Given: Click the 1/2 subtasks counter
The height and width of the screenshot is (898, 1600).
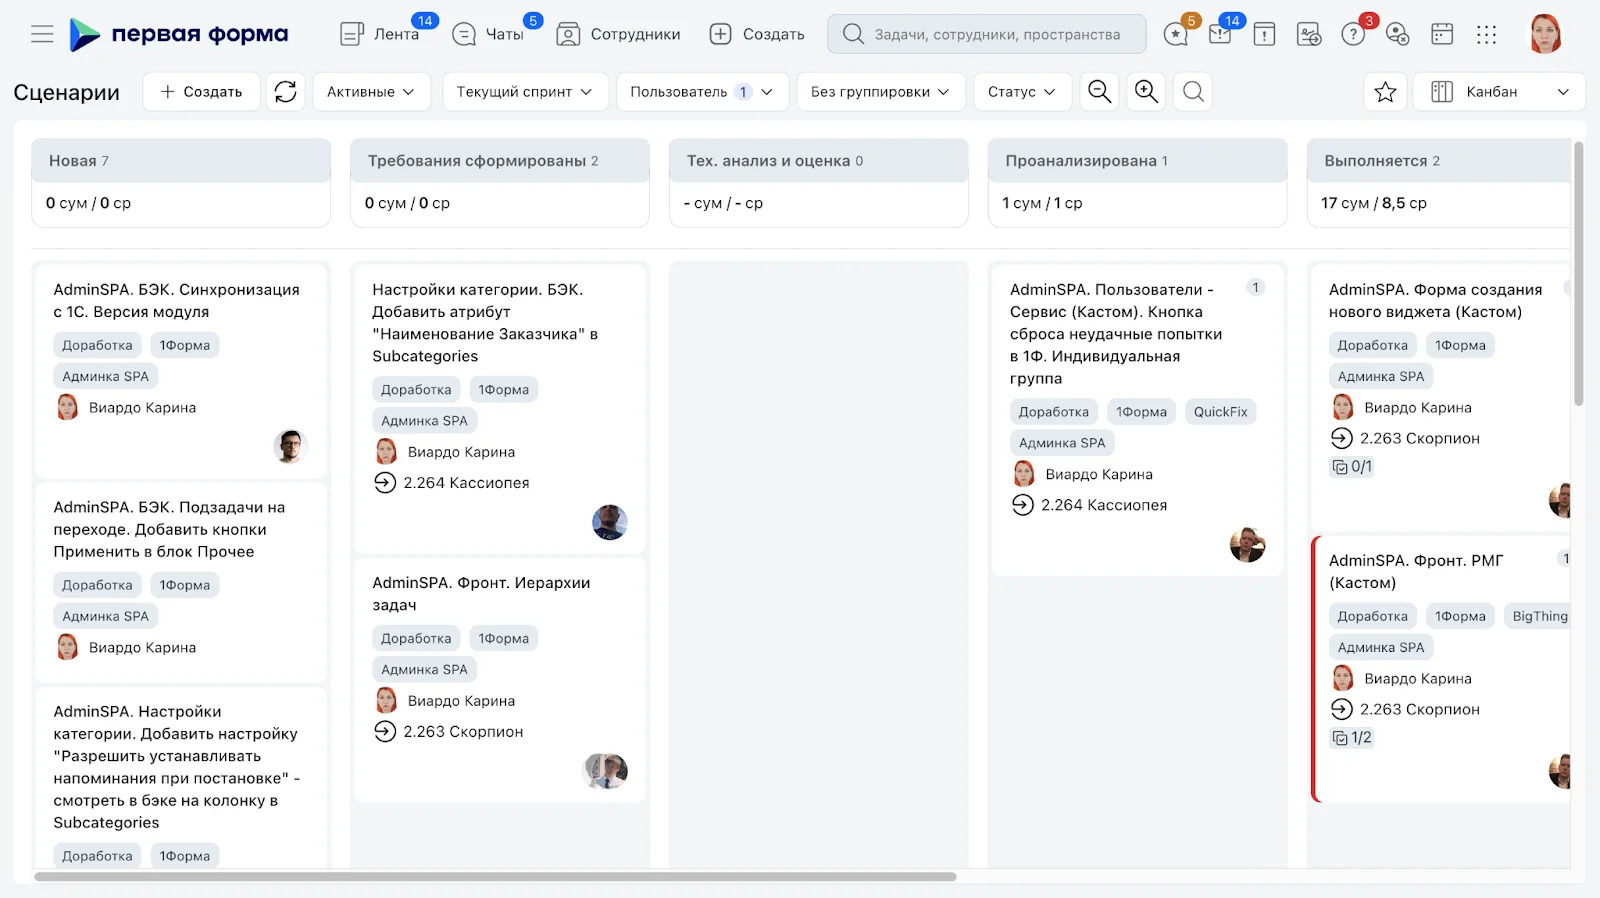Looking at the screenshot, I should [1352, 738].
